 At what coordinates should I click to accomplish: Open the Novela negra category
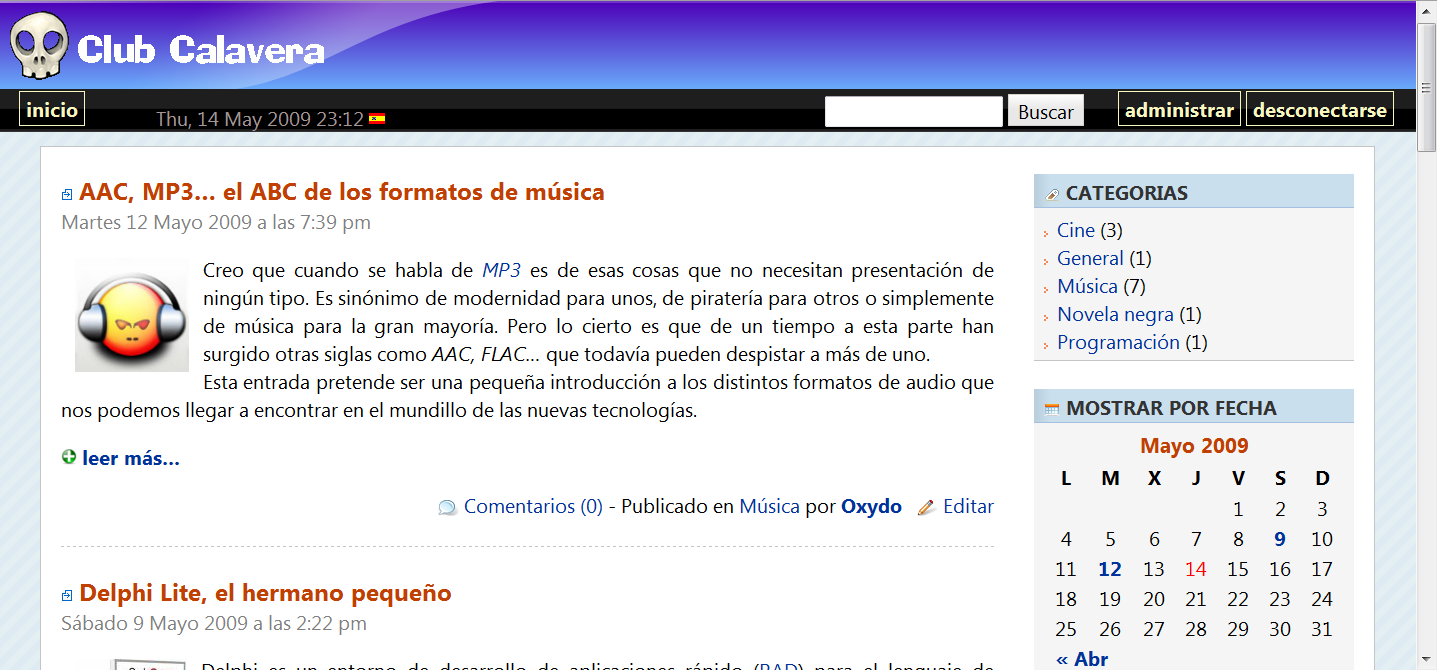[1115, 314]
